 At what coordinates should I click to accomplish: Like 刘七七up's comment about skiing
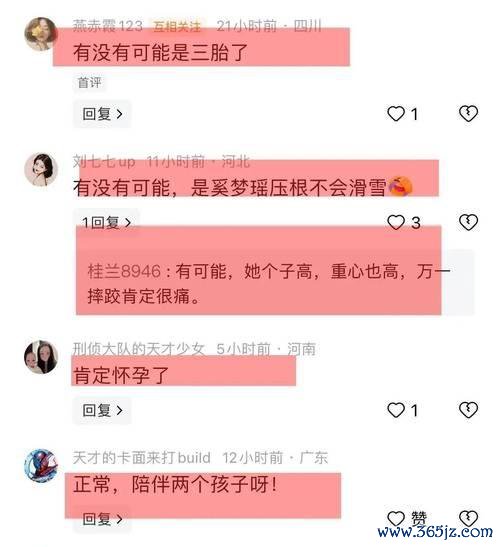tap(396, 222)
